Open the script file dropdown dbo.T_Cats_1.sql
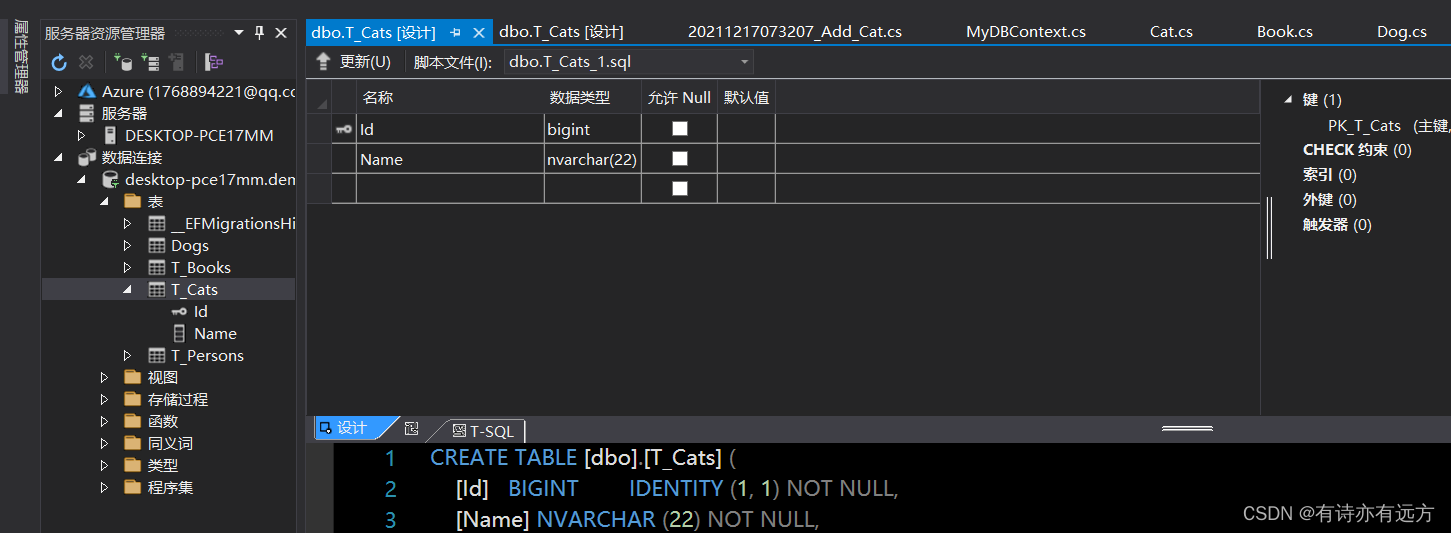1451x533 pixels. pos(743,62)
